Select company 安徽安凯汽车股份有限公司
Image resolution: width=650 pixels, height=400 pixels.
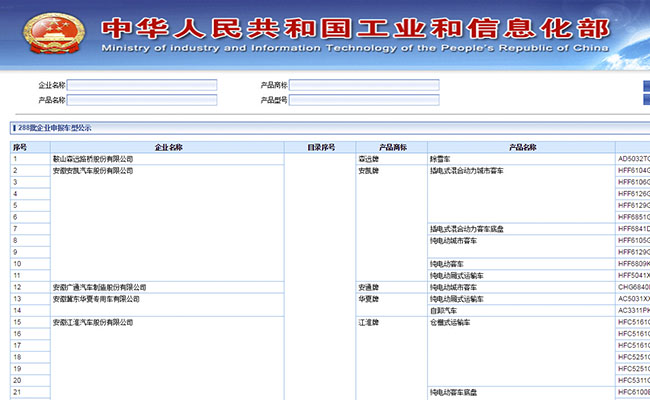[x=93, y=170]
